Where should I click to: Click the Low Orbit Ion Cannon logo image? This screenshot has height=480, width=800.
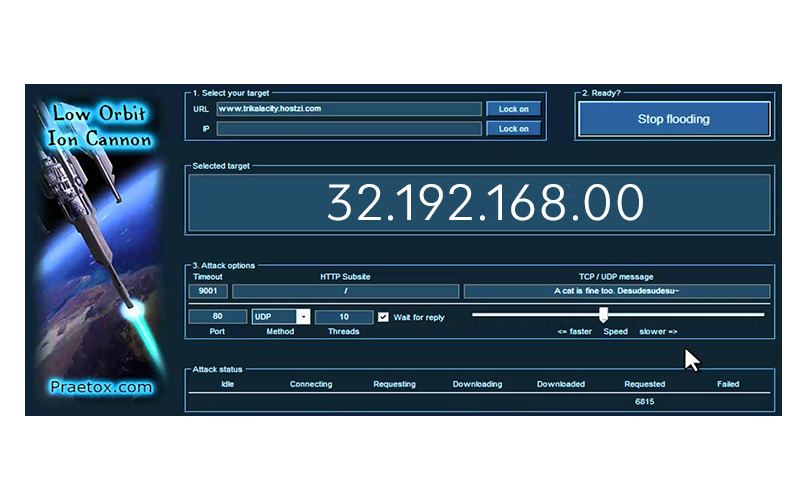pos(101,248)
